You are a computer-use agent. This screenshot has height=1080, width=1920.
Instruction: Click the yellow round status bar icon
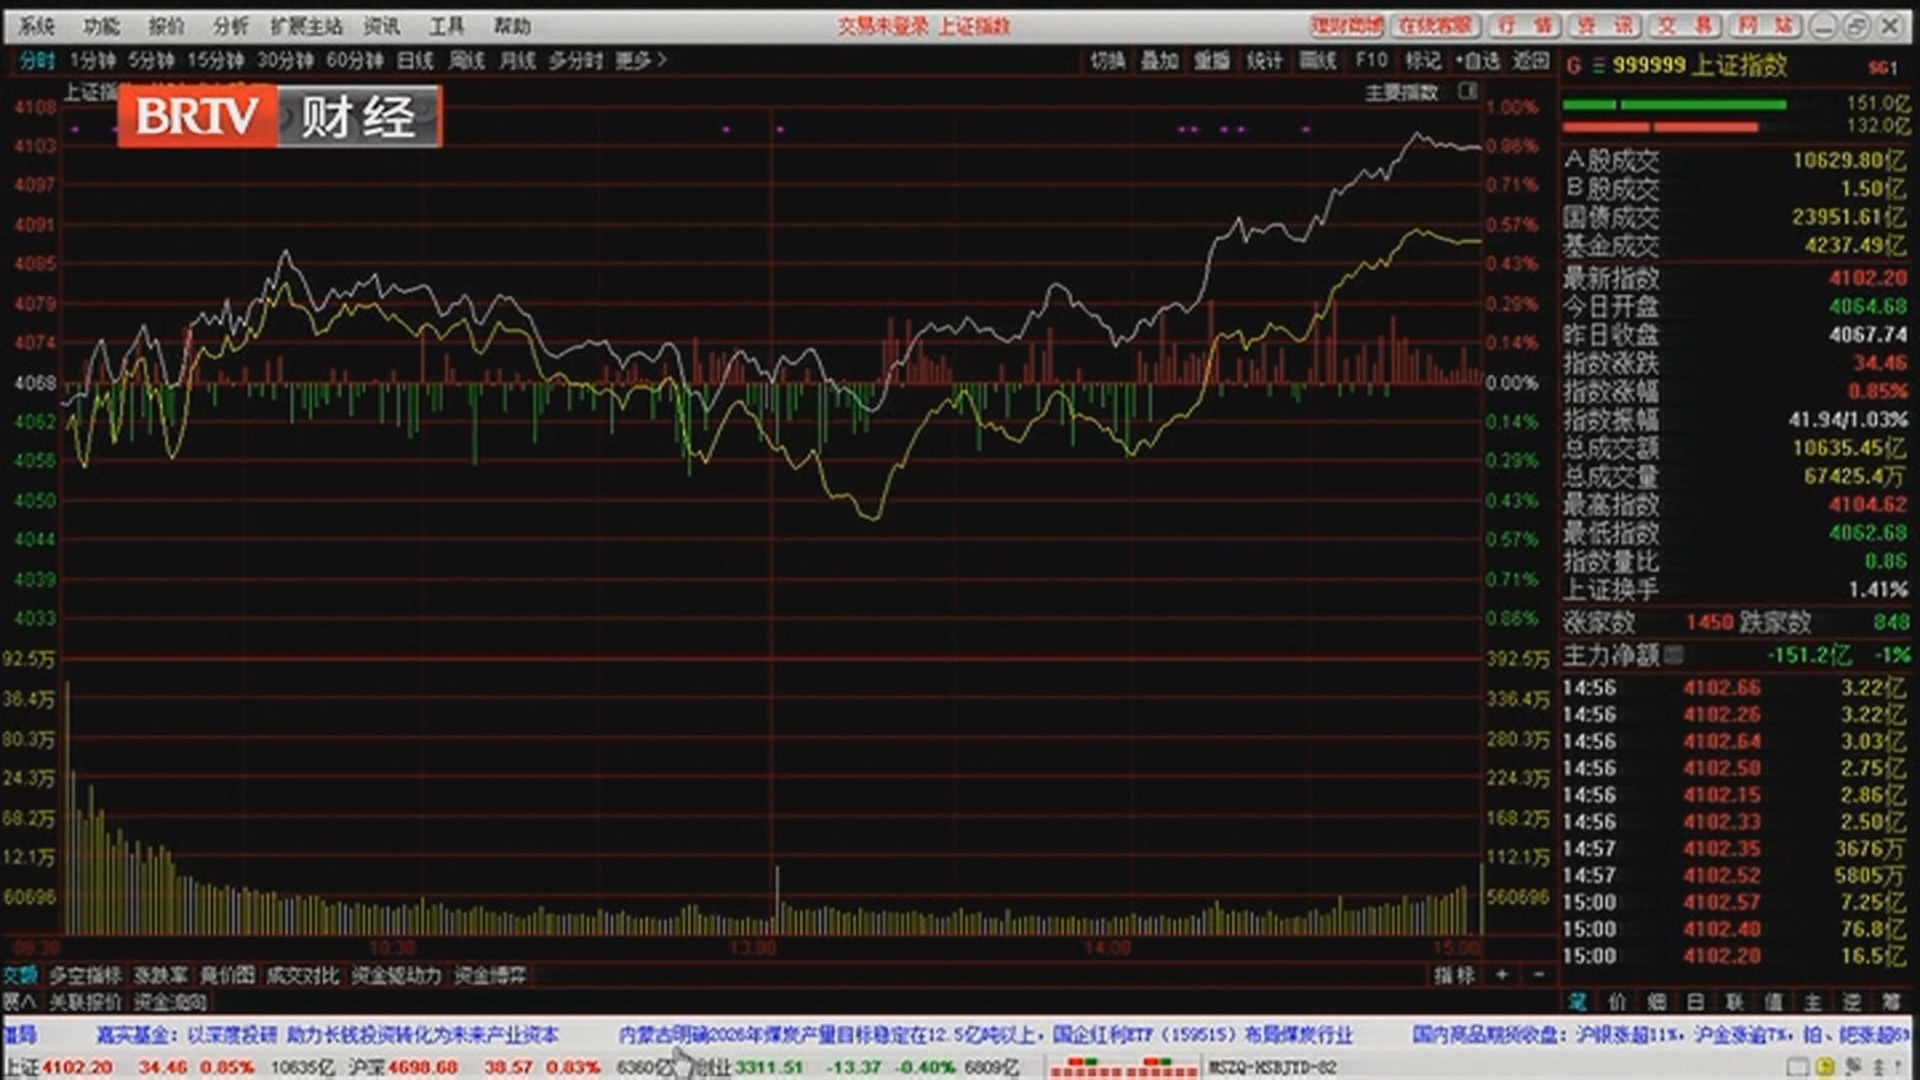coord(1824,1067)
